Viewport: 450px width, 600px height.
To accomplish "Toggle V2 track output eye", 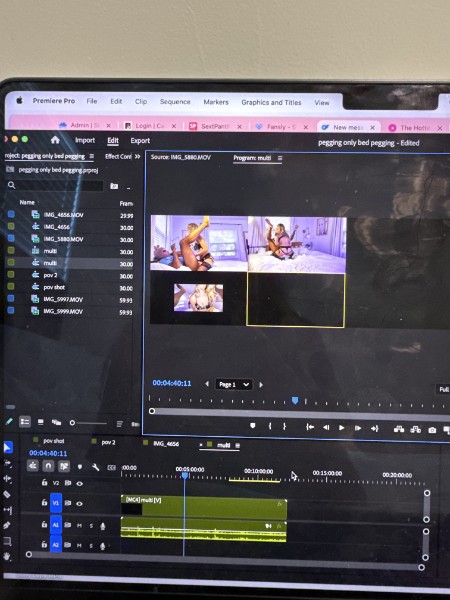I will click(79, 484).
